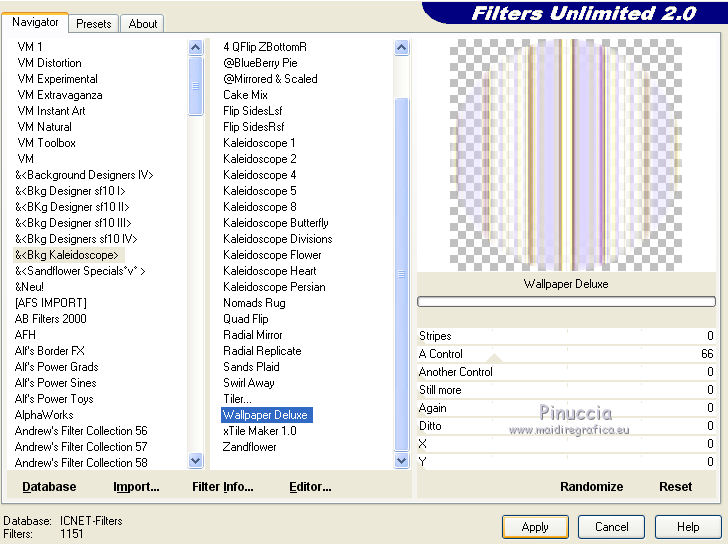The image size is (728, 544).
Task: Select Kaleidoscope Butterfly filter
Action: coord(276,223)
